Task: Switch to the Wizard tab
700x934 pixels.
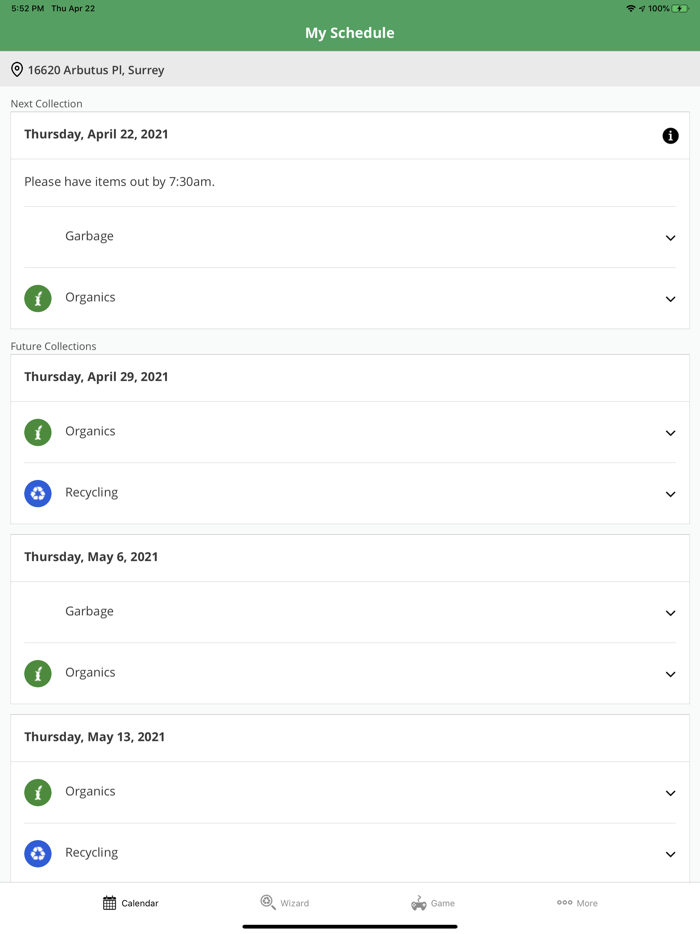Action: 285,903
